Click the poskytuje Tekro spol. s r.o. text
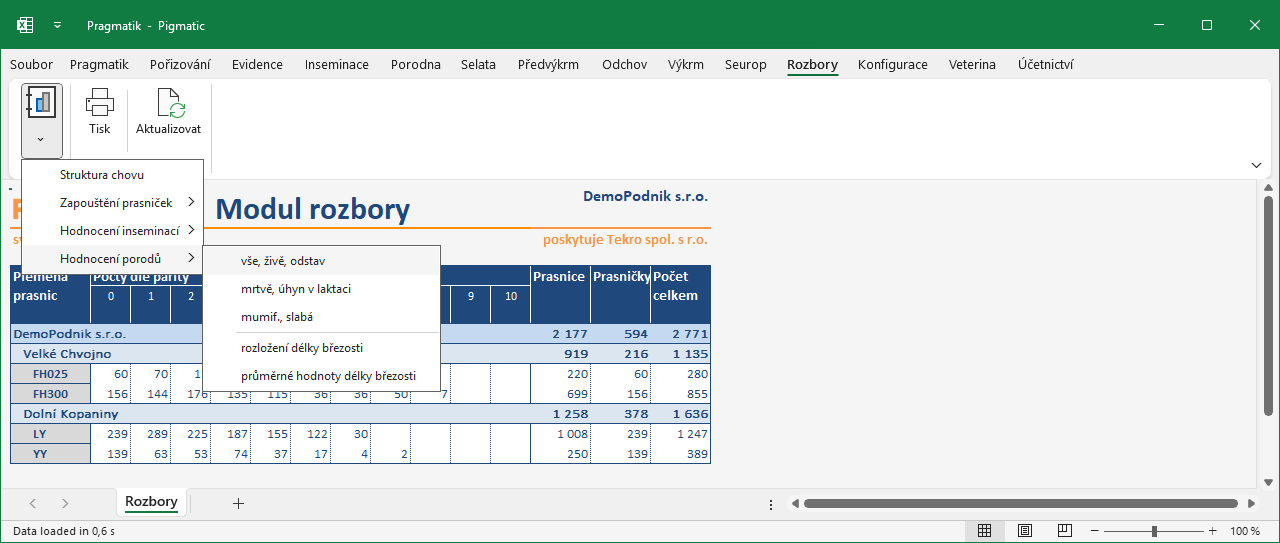 626,240
